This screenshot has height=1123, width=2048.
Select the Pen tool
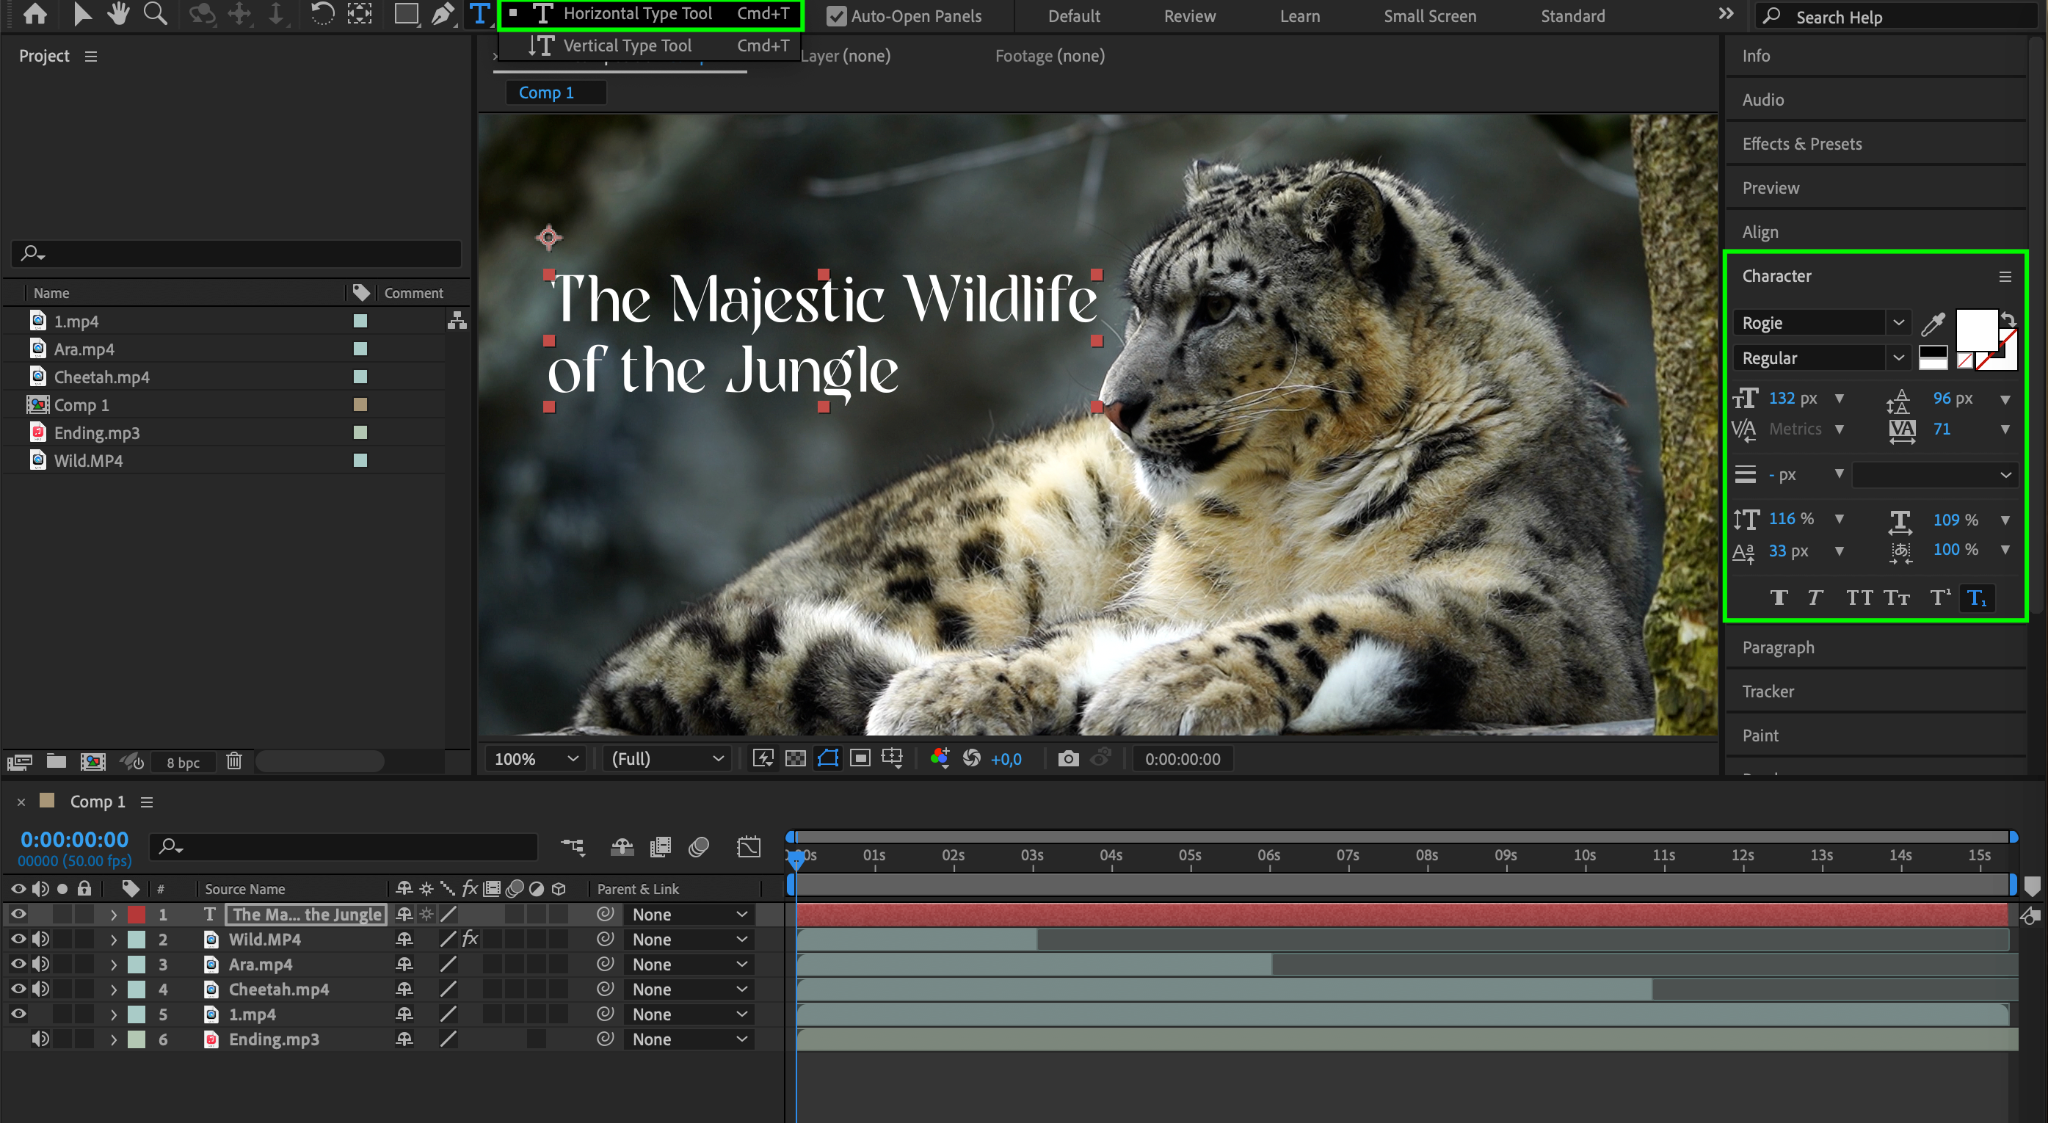(x=442, y=14)
